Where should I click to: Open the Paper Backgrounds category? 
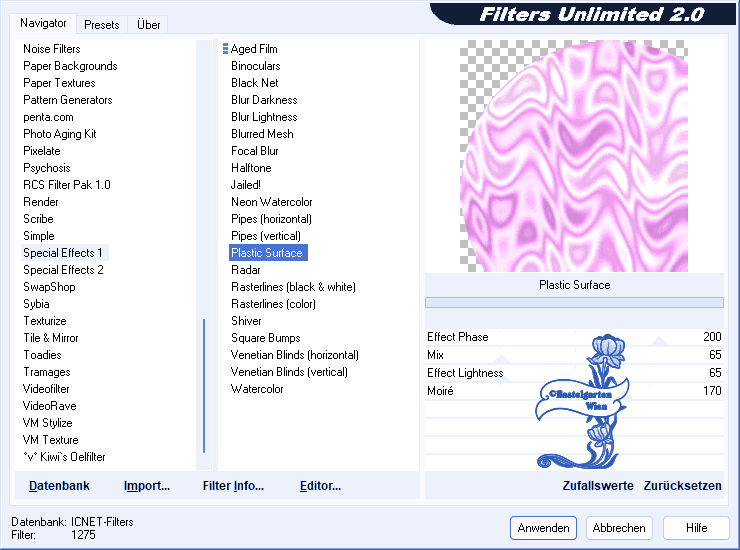70,66
